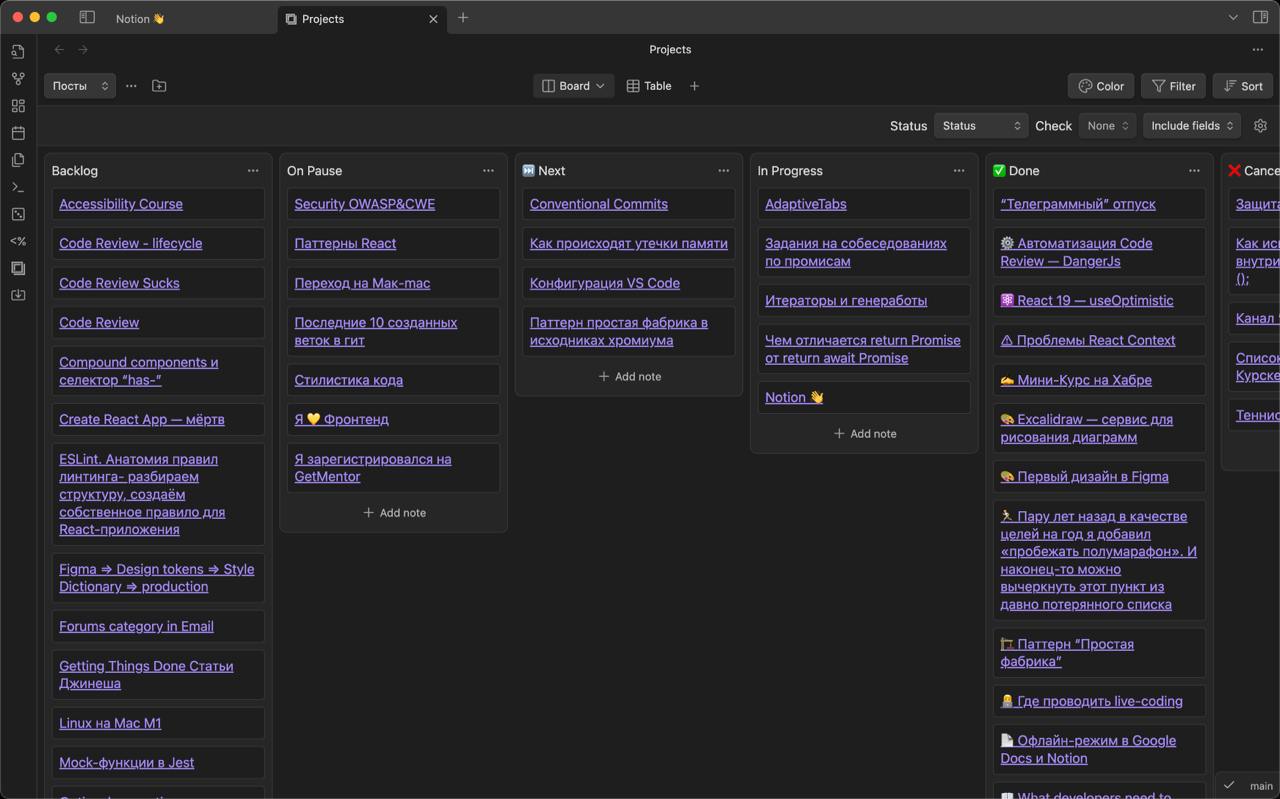
Task: Open the Посты project dropdown
Action: coord(79,86)
